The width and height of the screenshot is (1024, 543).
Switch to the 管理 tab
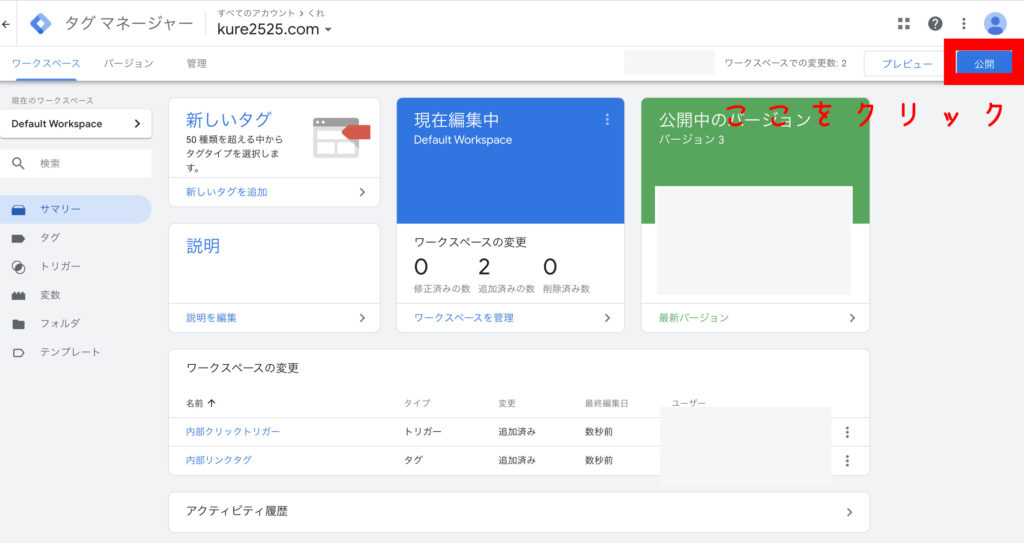pos(197,63)
